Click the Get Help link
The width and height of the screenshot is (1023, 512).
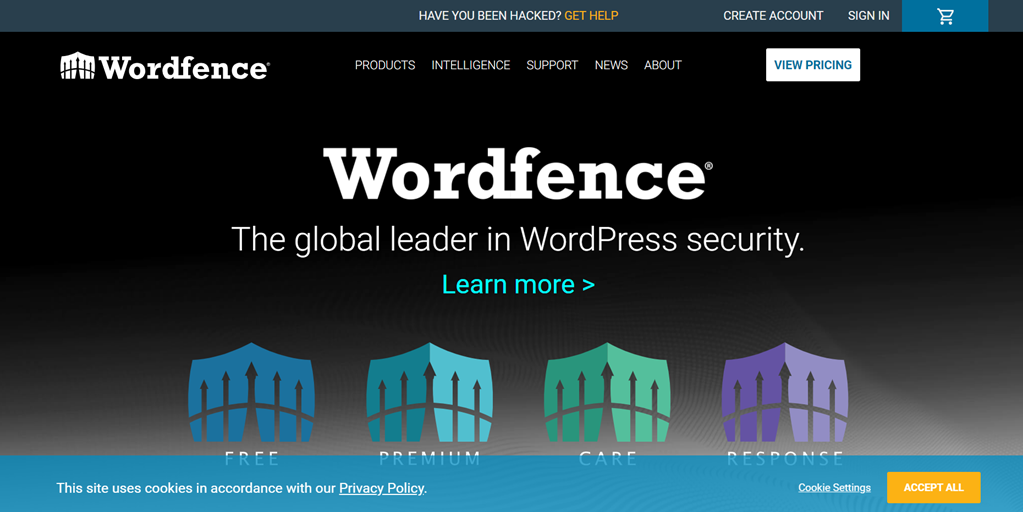click(591, 16)
